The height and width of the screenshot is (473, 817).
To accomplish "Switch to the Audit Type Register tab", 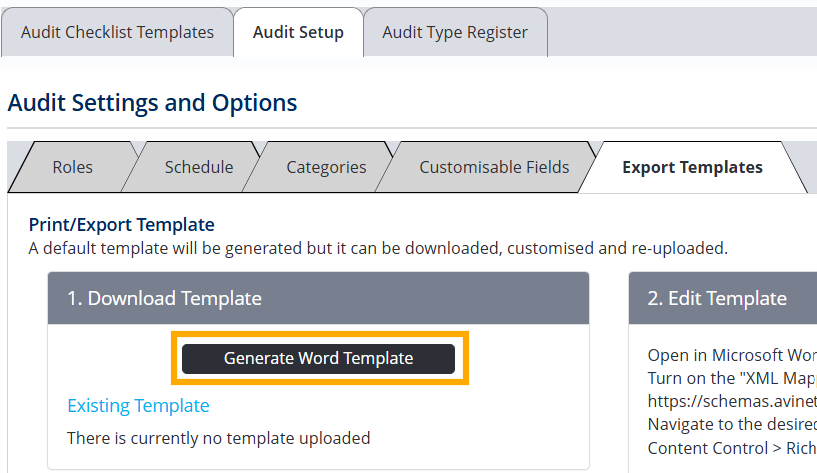I will click(454, 32).
